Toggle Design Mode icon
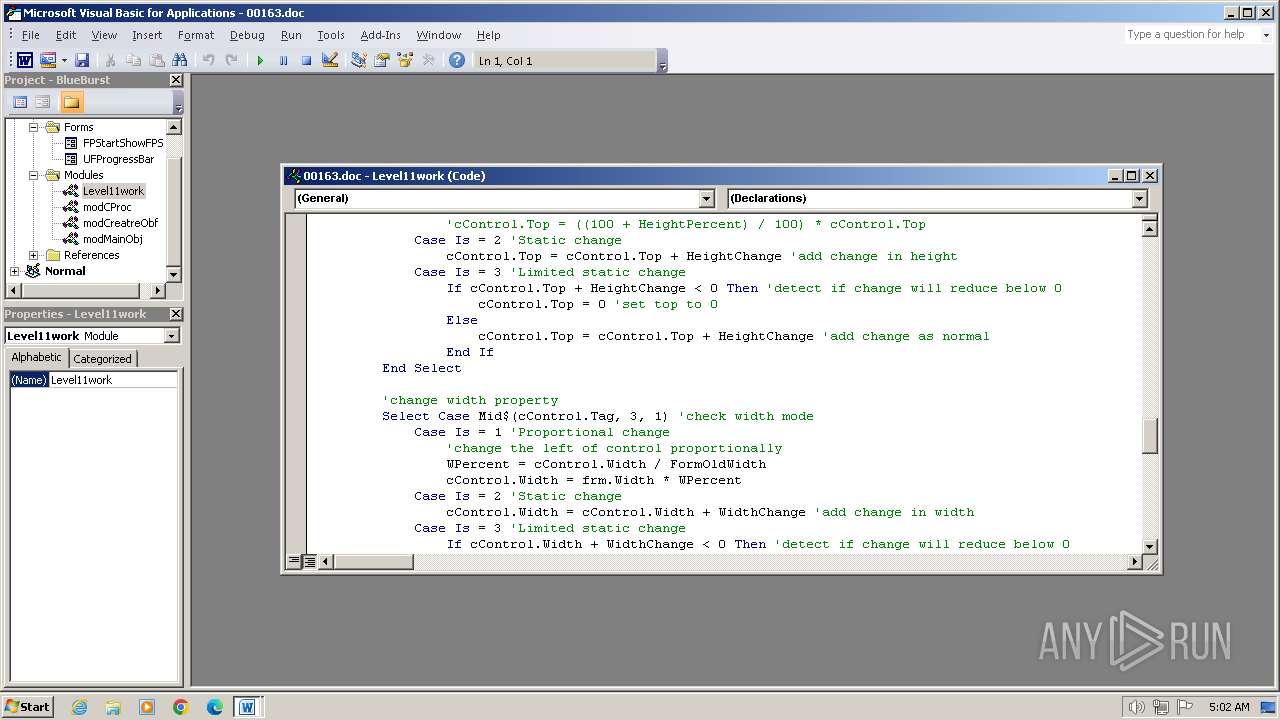 (330, 61)
